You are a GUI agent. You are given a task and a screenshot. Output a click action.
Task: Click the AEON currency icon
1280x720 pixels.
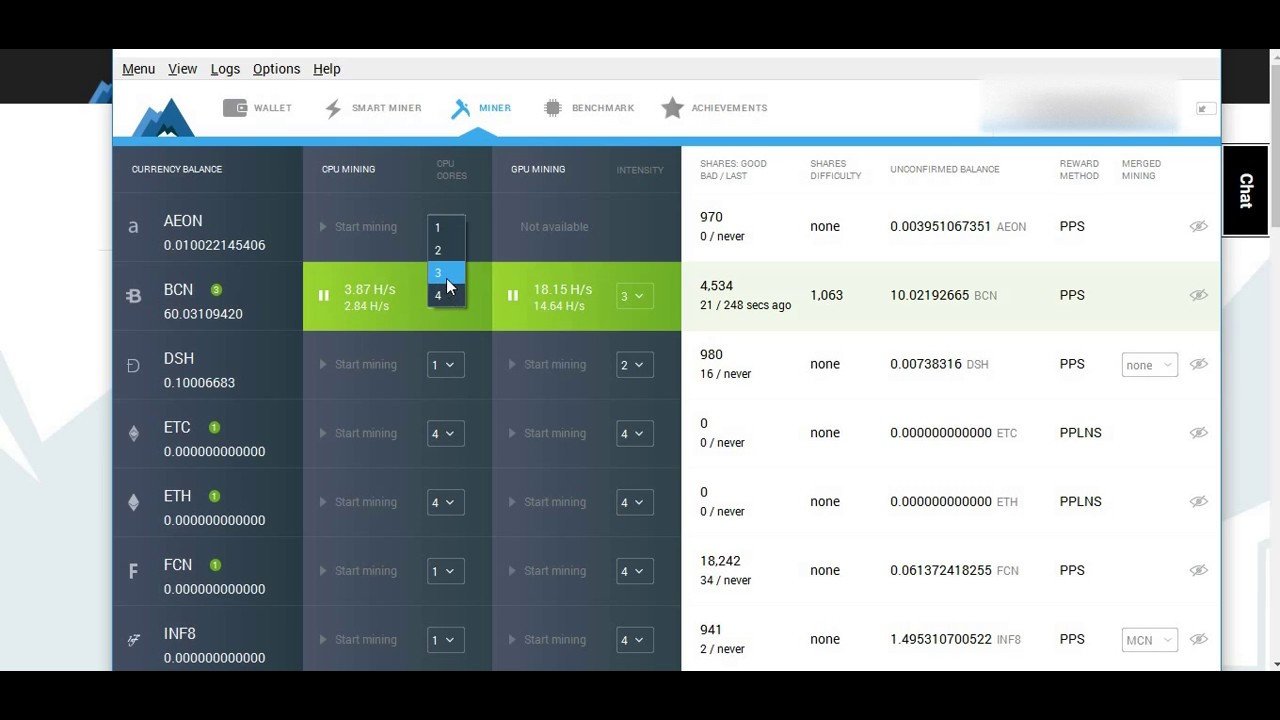tap(133, 227)
